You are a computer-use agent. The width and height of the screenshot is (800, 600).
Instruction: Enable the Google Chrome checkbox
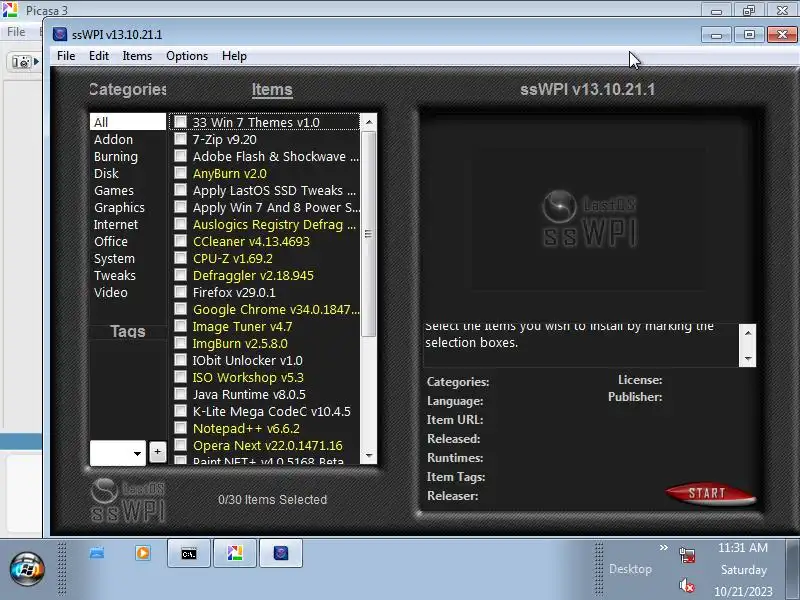[180, 309]
